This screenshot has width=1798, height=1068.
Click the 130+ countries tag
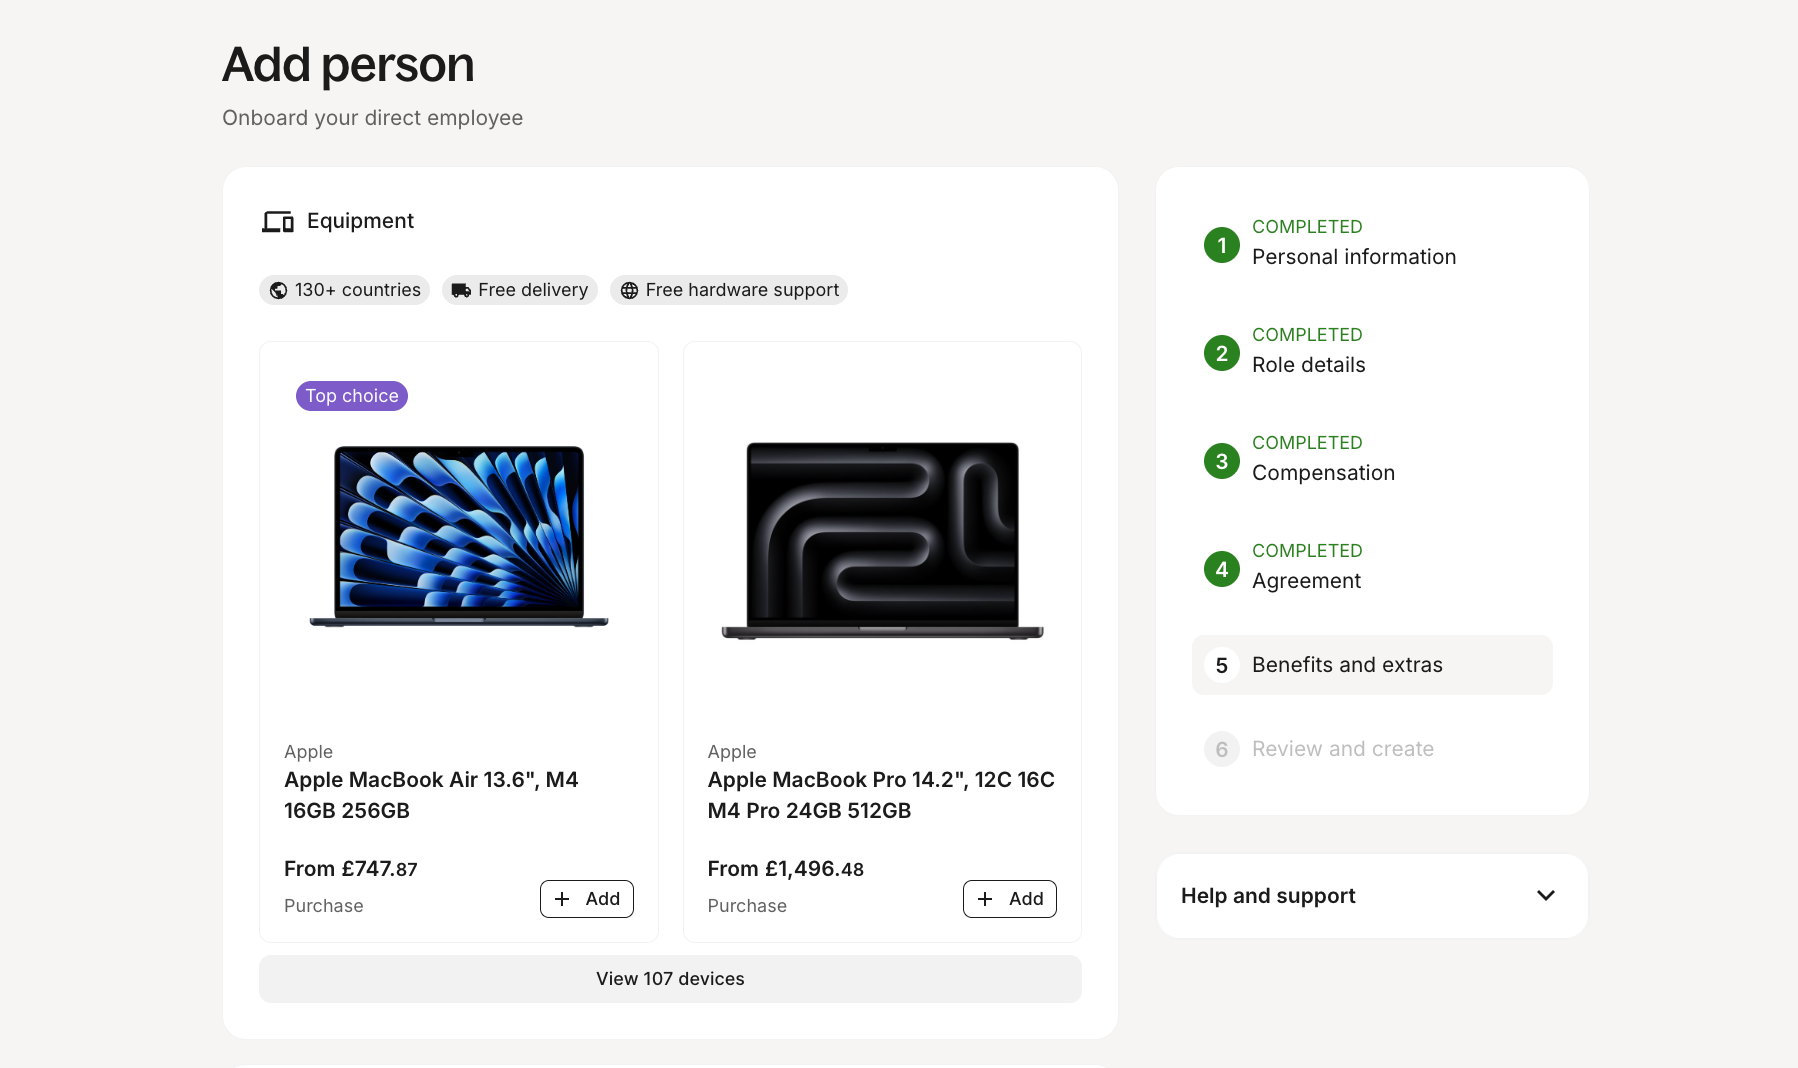pyautogui.click(x=344, y=290)
